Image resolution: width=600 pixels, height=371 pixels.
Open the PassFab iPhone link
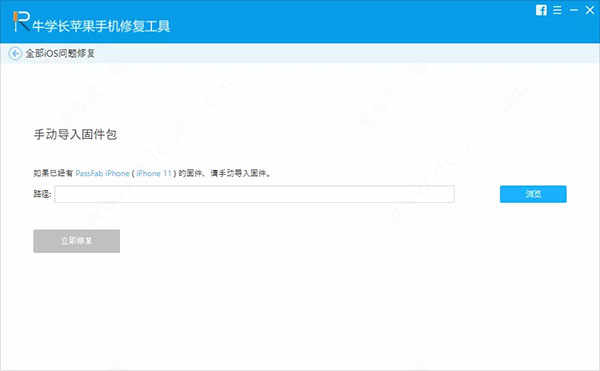click(102, 173)
